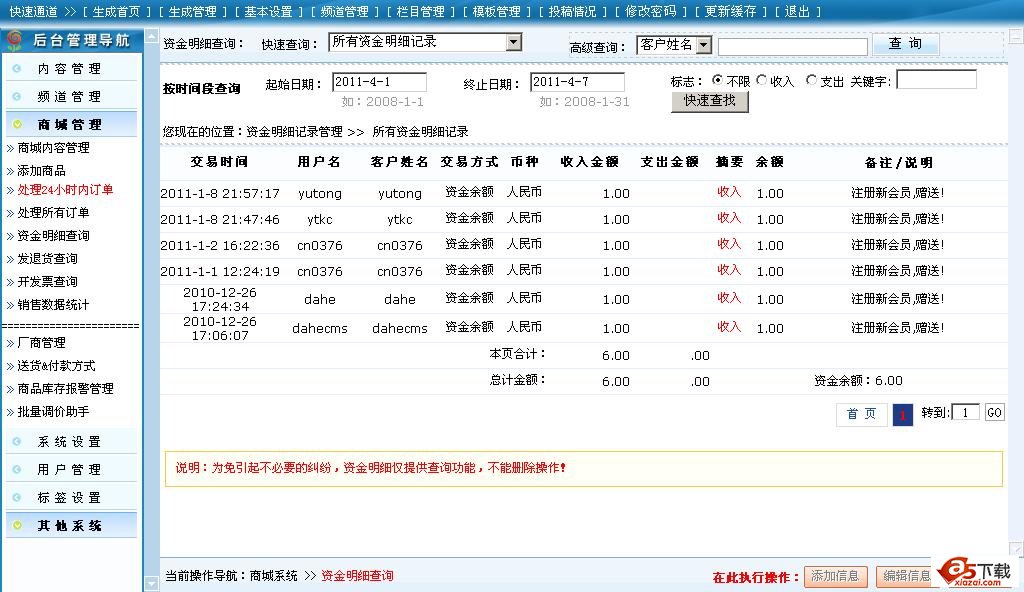
Task: Click the round icon beside 内容管理
Action: (17, 69)
